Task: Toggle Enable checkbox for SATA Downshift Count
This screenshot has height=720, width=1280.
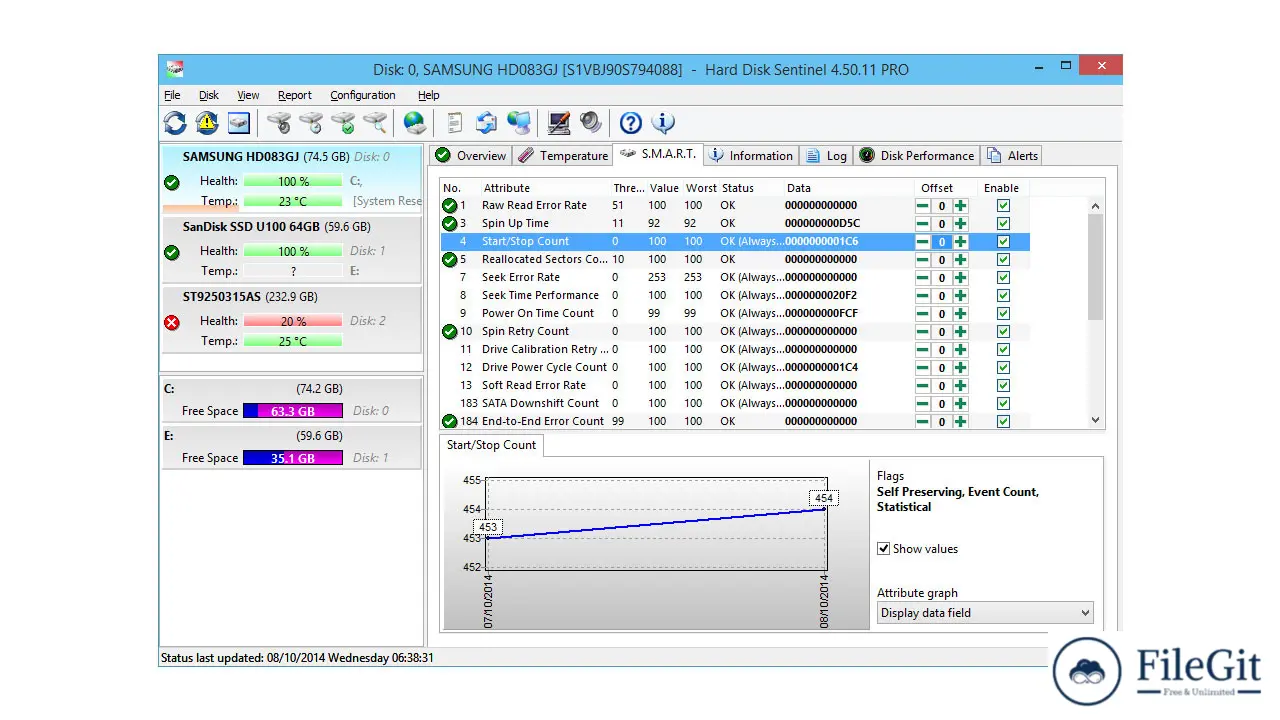Action: tap(1003, 404)
